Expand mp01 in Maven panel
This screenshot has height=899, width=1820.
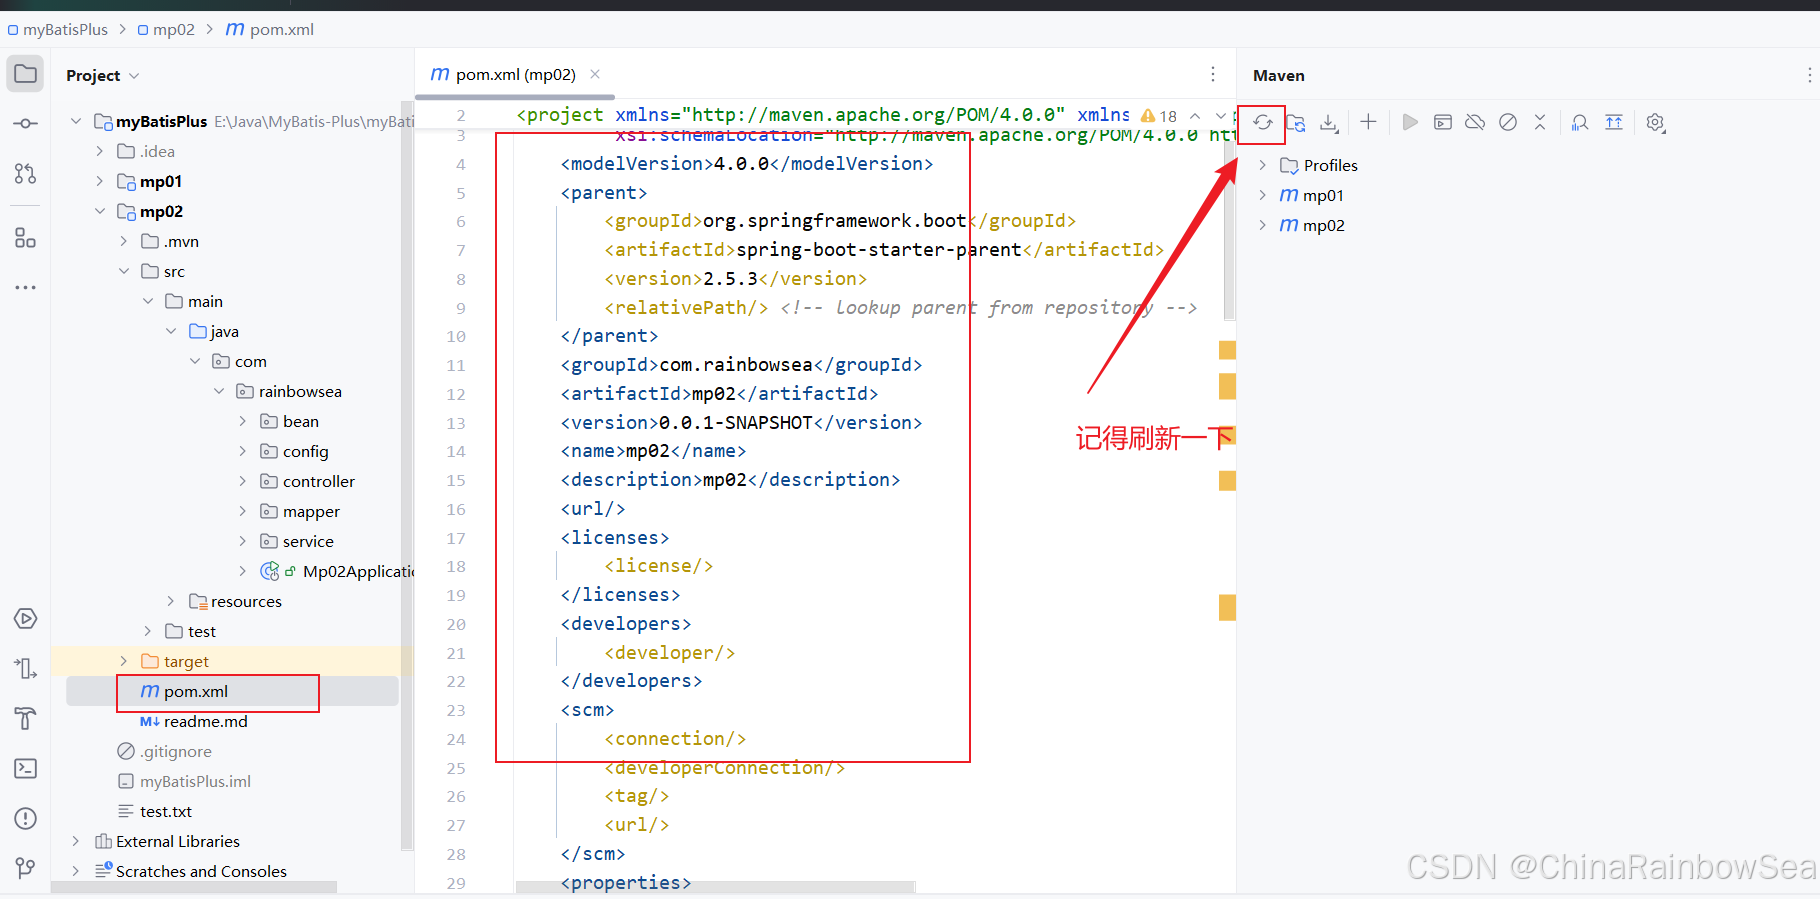pyautogui.click(x=1263, y=195)
